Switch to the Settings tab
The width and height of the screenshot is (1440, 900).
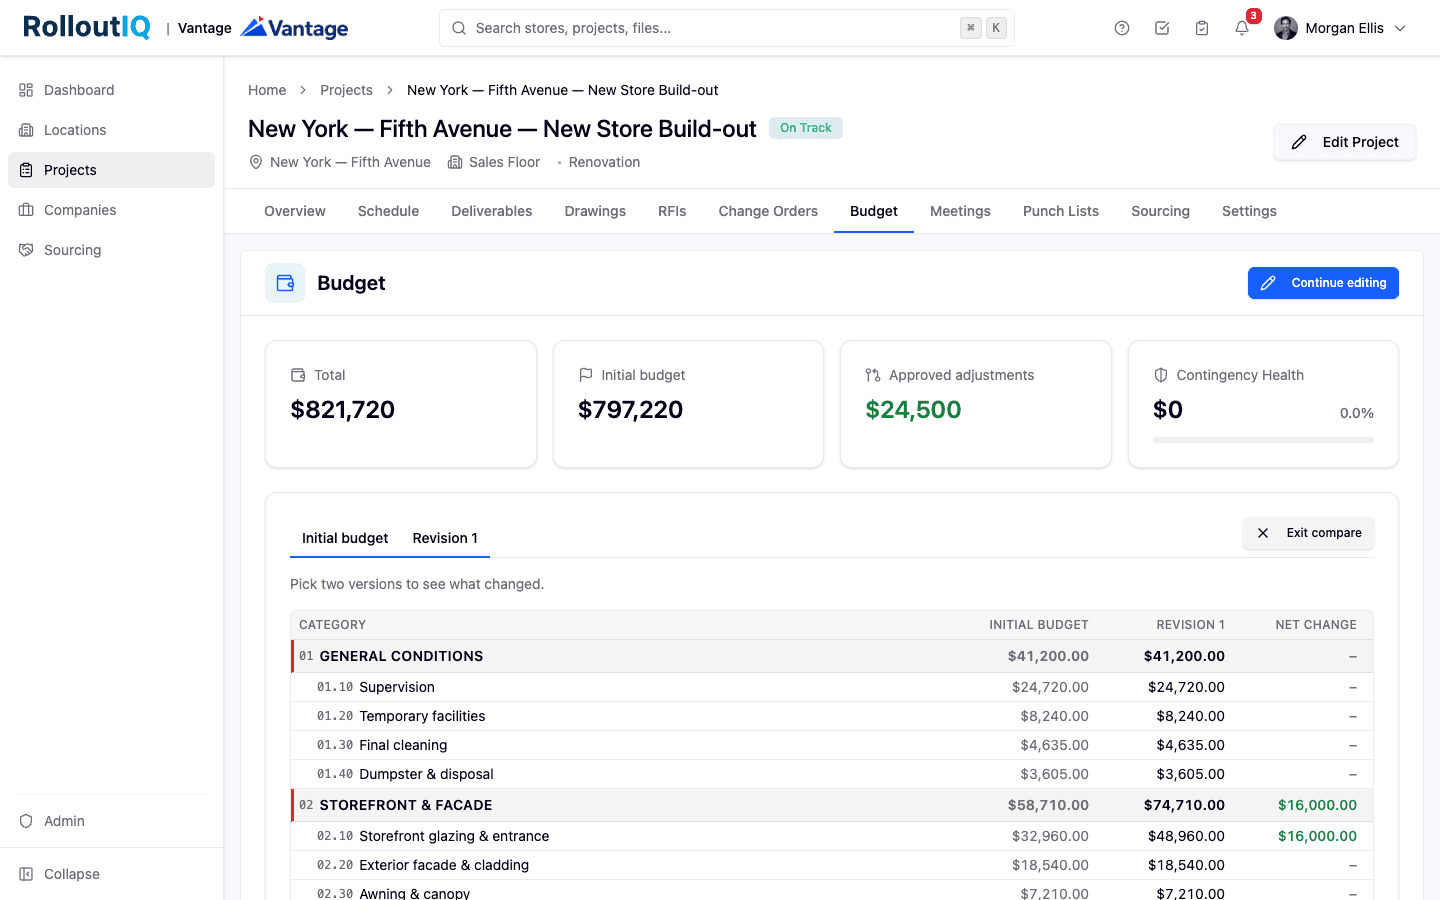(x=1249, y=211)
